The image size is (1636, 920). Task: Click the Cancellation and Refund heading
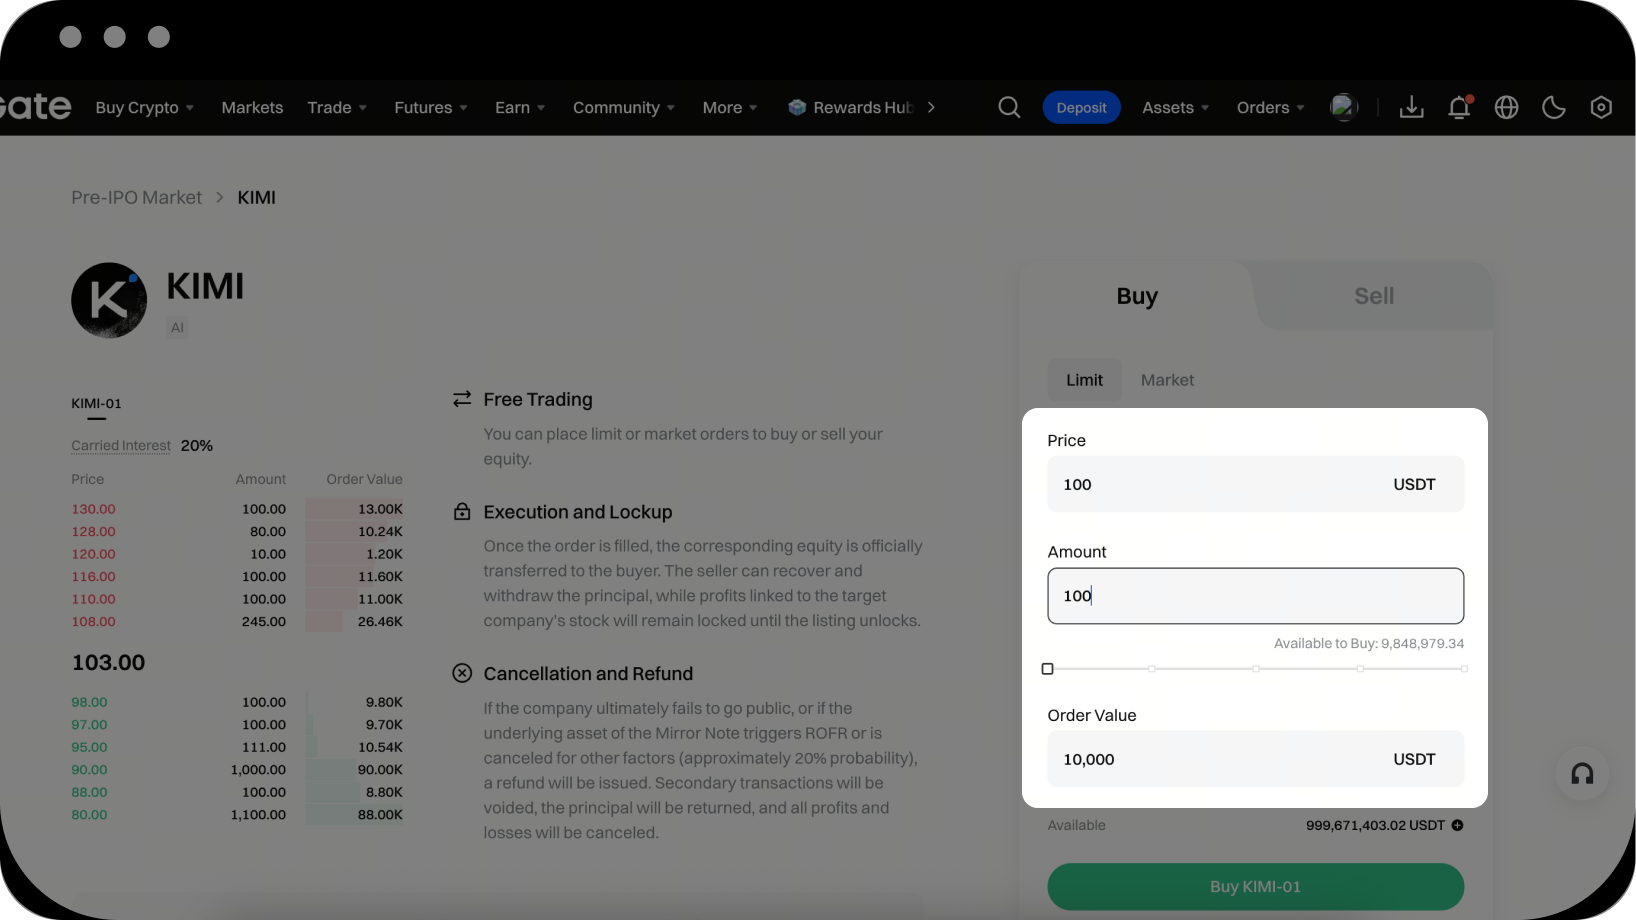[588, 674]
